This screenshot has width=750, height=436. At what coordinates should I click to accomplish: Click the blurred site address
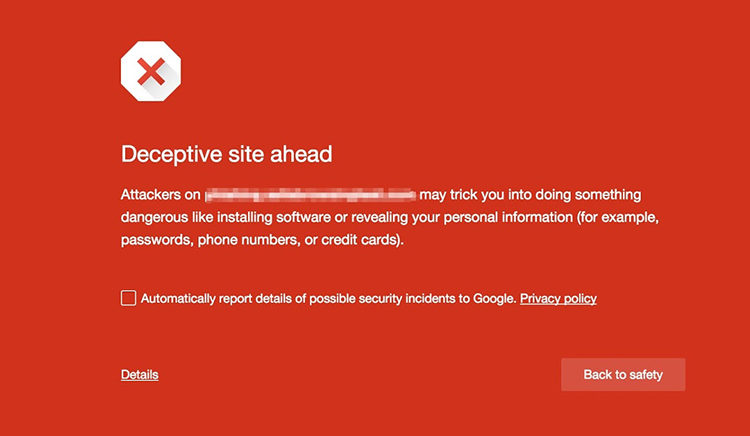[310, 194]
